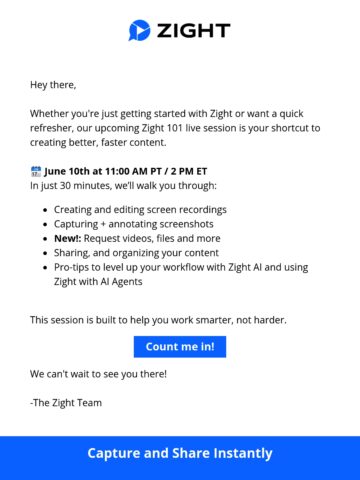
Task: Click the calendar emoji beside June 10th
Action: 36,171
